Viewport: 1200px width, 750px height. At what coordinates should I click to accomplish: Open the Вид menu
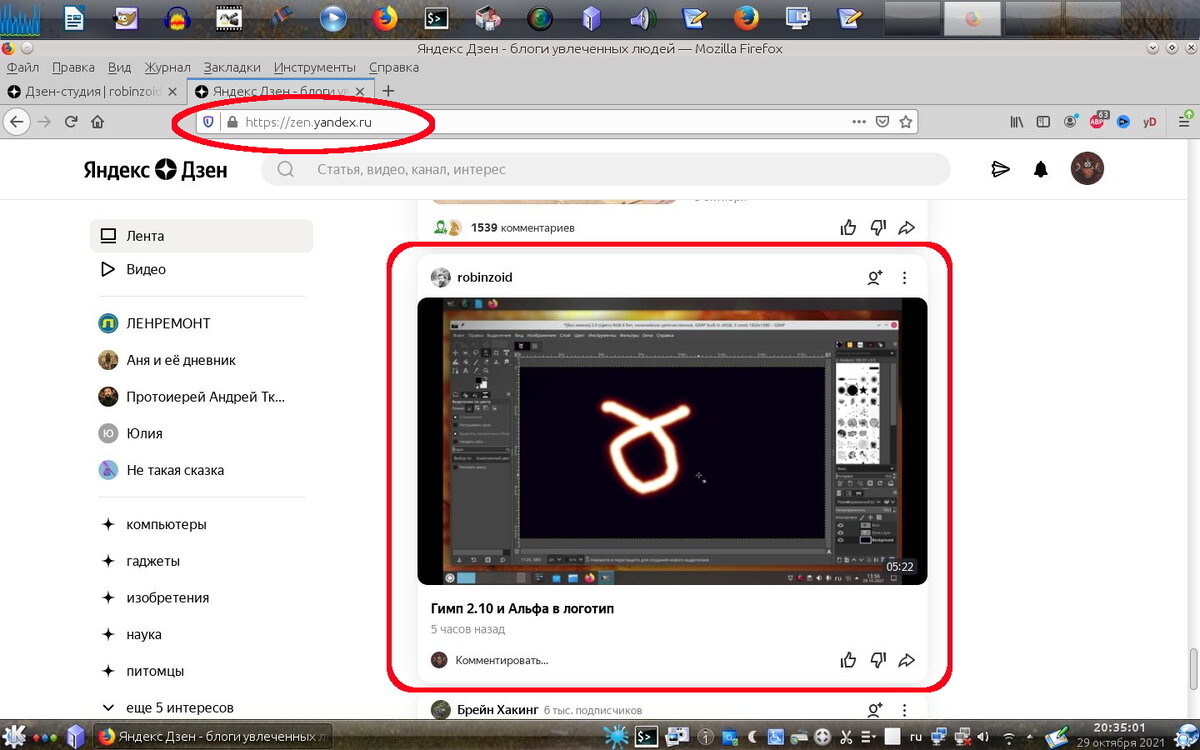click(119, 67)
